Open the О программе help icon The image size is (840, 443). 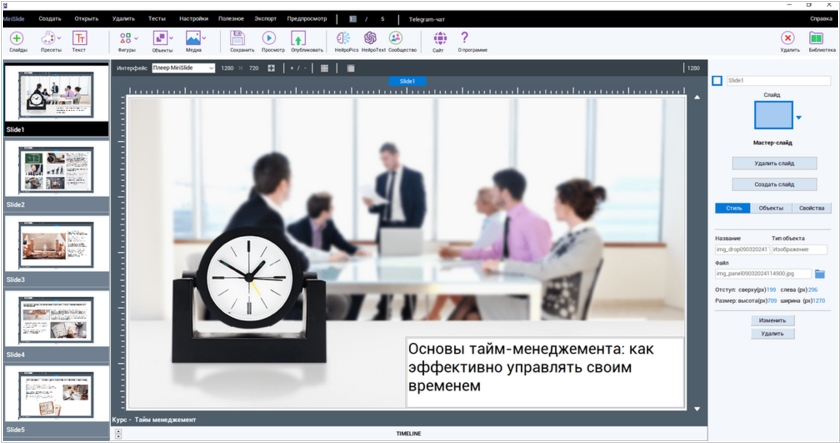pyautogui.click(x=464, y=37)
